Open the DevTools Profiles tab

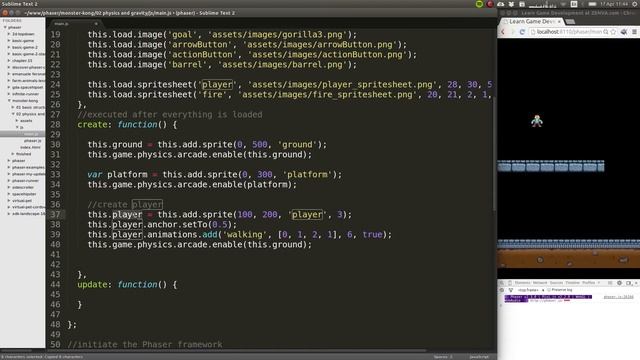point(588,283)
